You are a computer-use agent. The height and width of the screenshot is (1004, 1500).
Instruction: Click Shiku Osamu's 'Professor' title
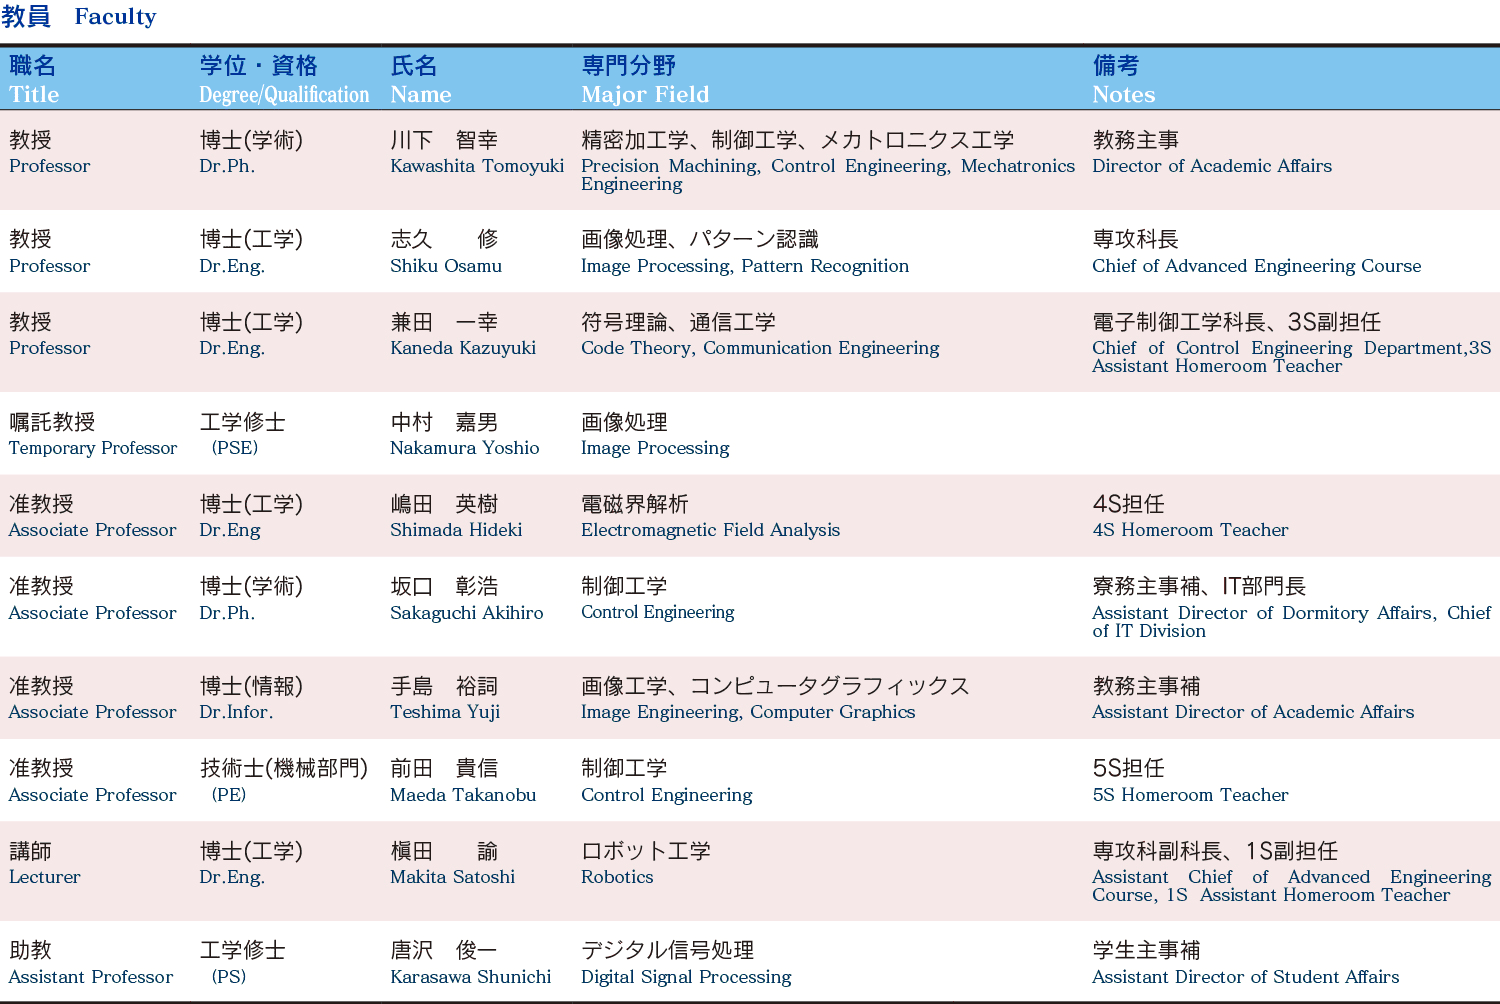(x=50, y=266)
